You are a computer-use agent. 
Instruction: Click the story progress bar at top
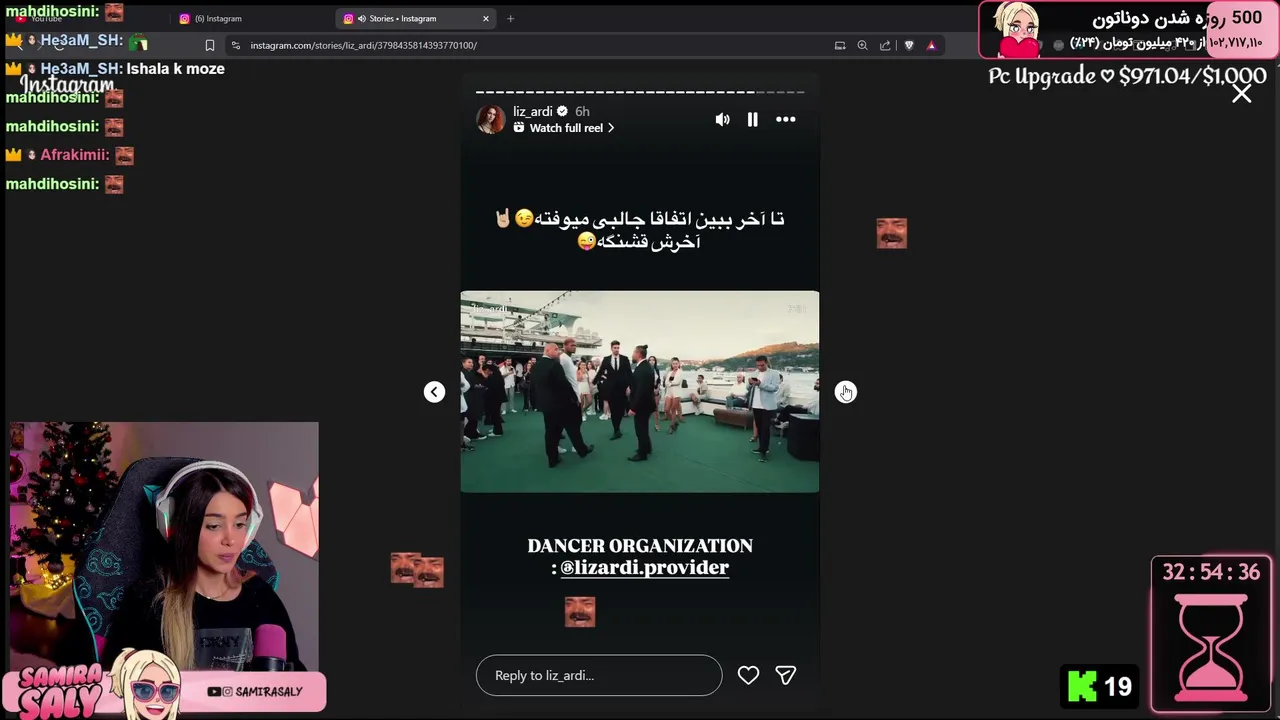point(640,91)
